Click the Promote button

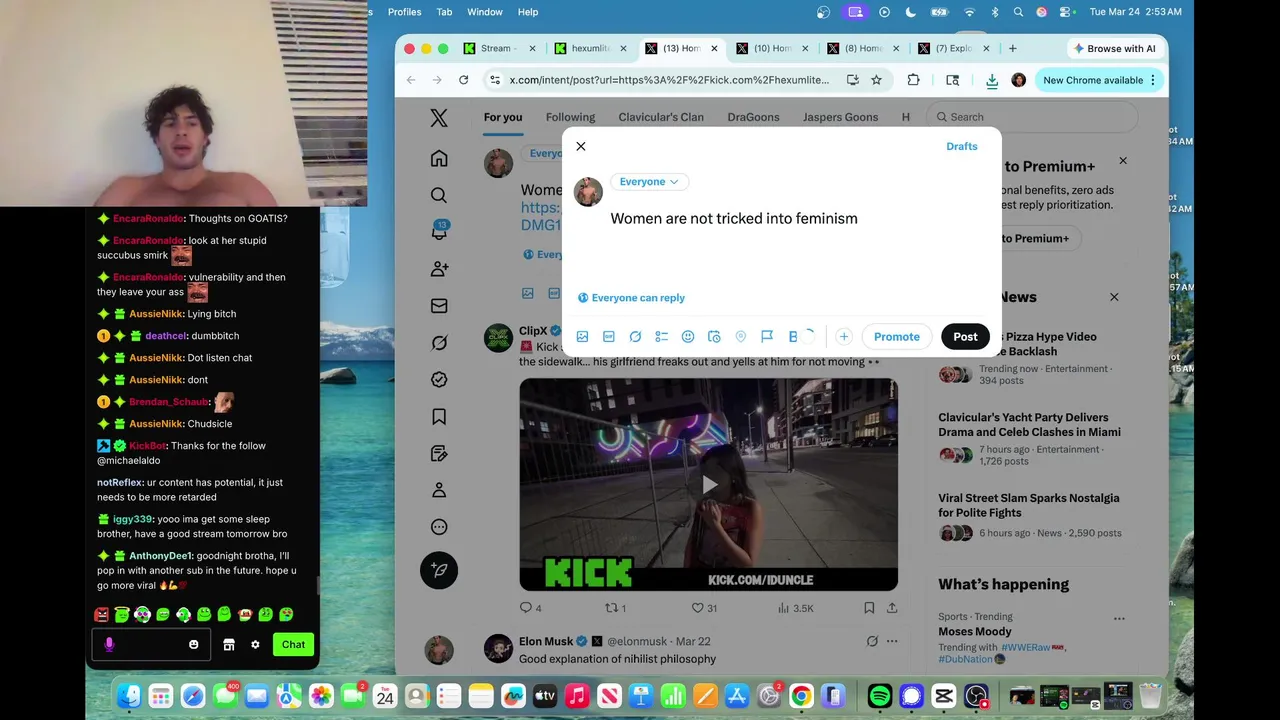[x=897, y=337]
